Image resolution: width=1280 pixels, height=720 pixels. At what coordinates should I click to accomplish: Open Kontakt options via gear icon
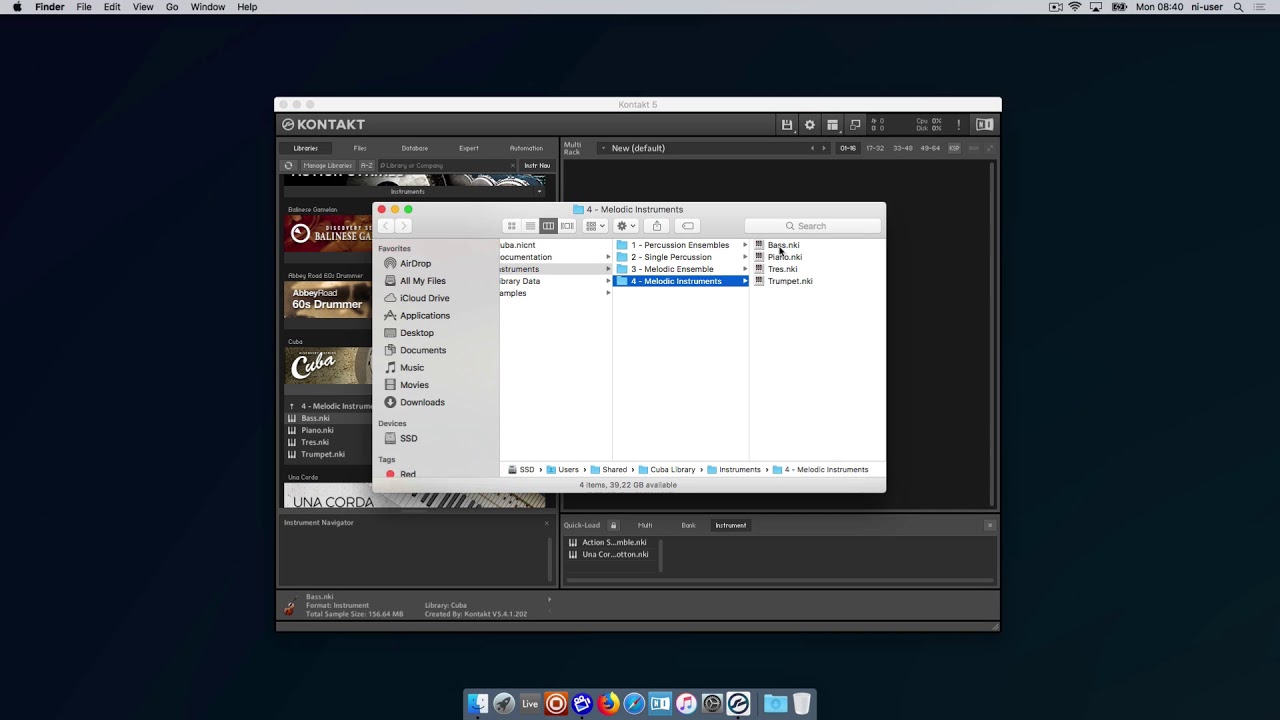(810, 125)
